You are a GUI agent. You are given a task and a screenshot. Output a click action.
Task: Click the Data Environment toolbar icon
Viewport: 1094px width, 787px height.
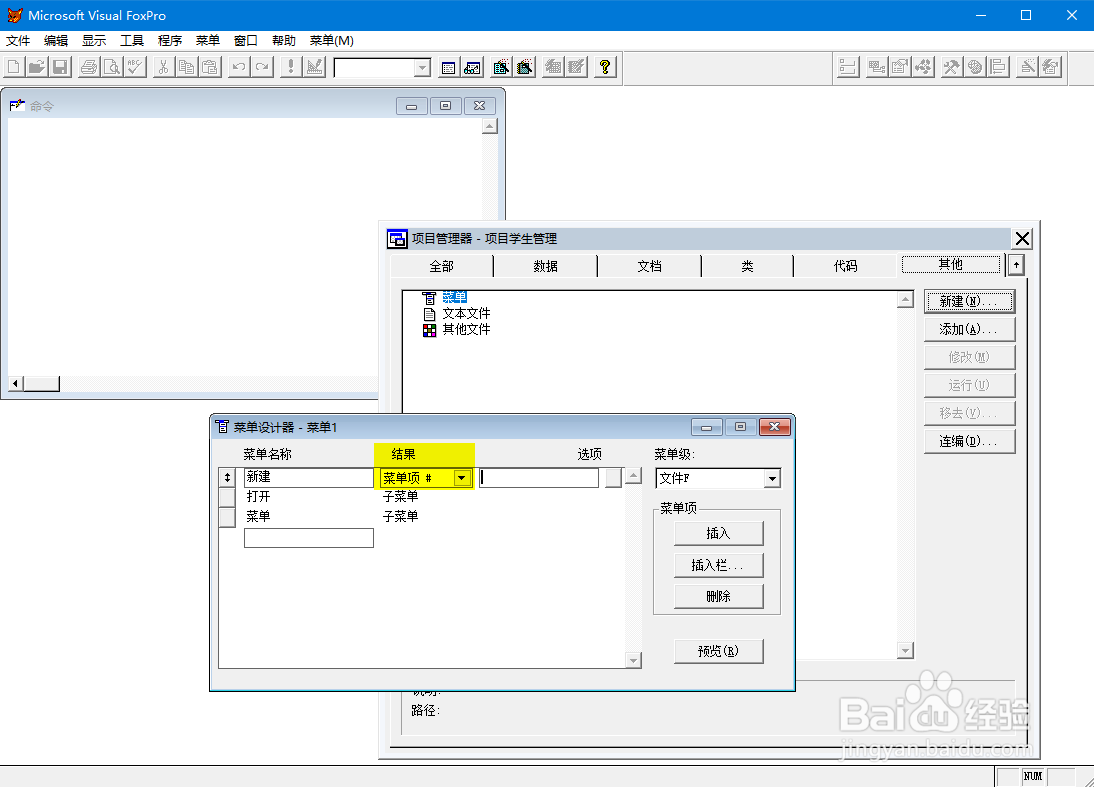coord(876,67)
